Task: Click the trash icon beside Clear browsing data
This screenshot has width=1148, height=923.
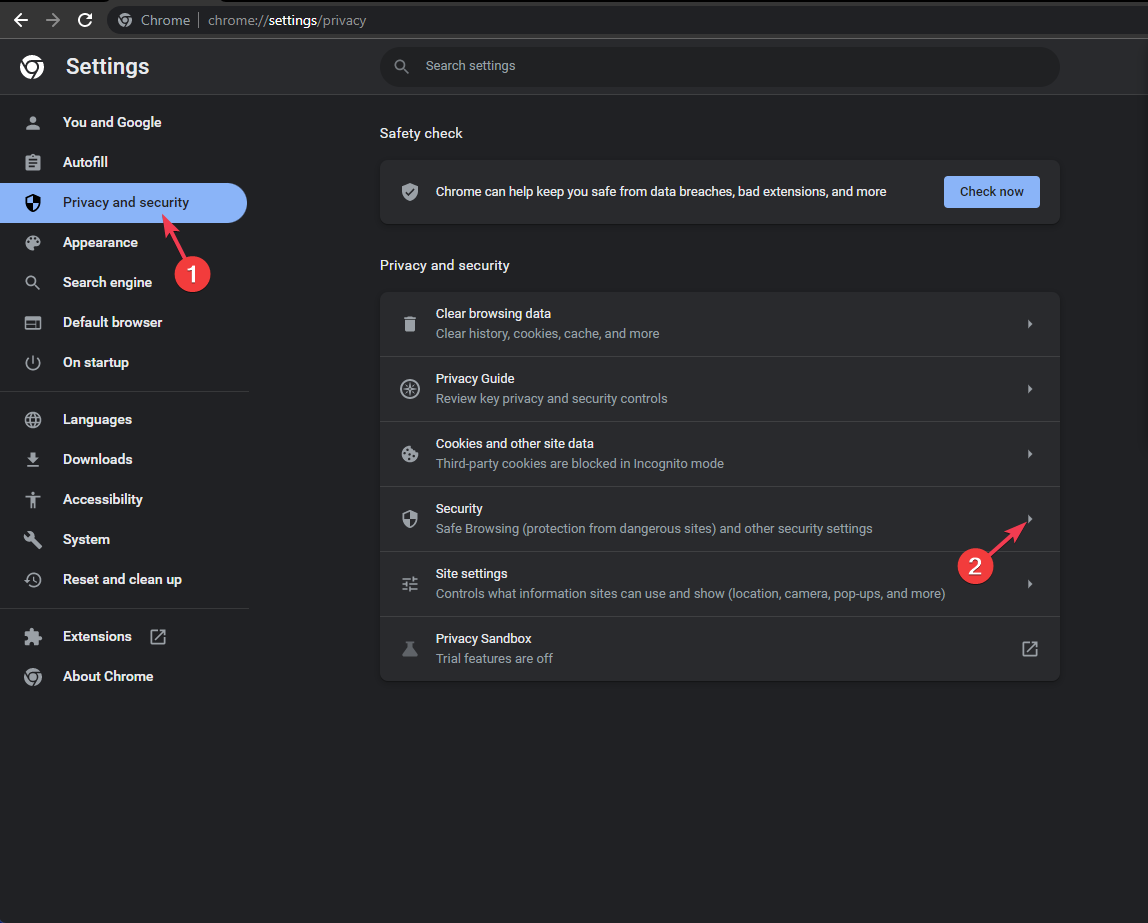Action: tap(409, 324)
